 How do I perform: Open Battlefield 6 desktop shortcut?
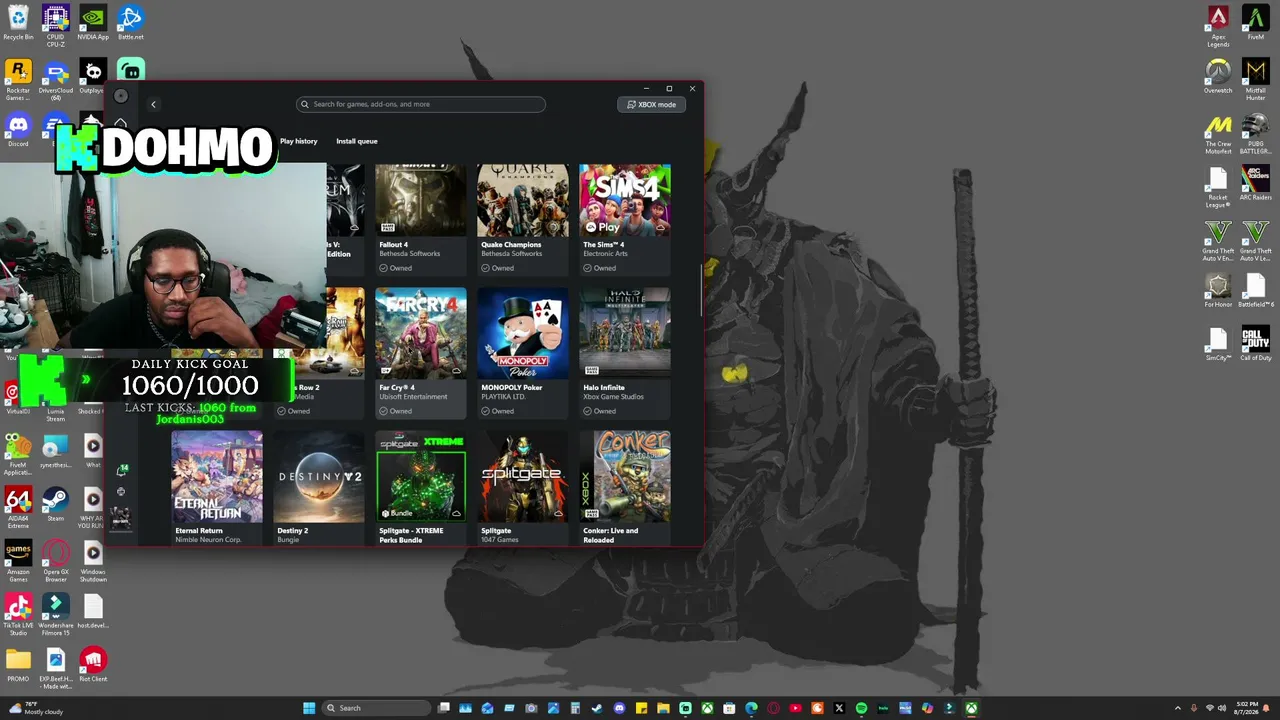[x=1256, y=290]
